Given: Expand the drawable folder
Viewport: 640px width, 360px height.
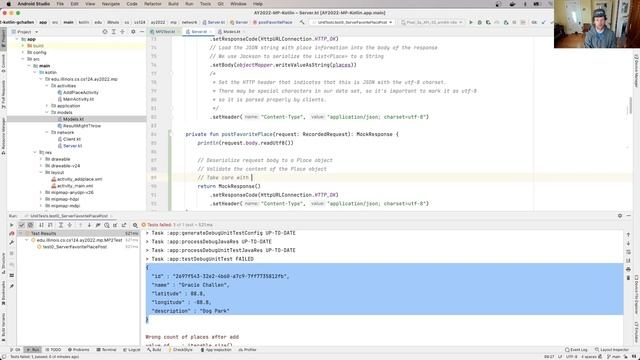Looking at the screenshot, I should (x=41, y=159).
